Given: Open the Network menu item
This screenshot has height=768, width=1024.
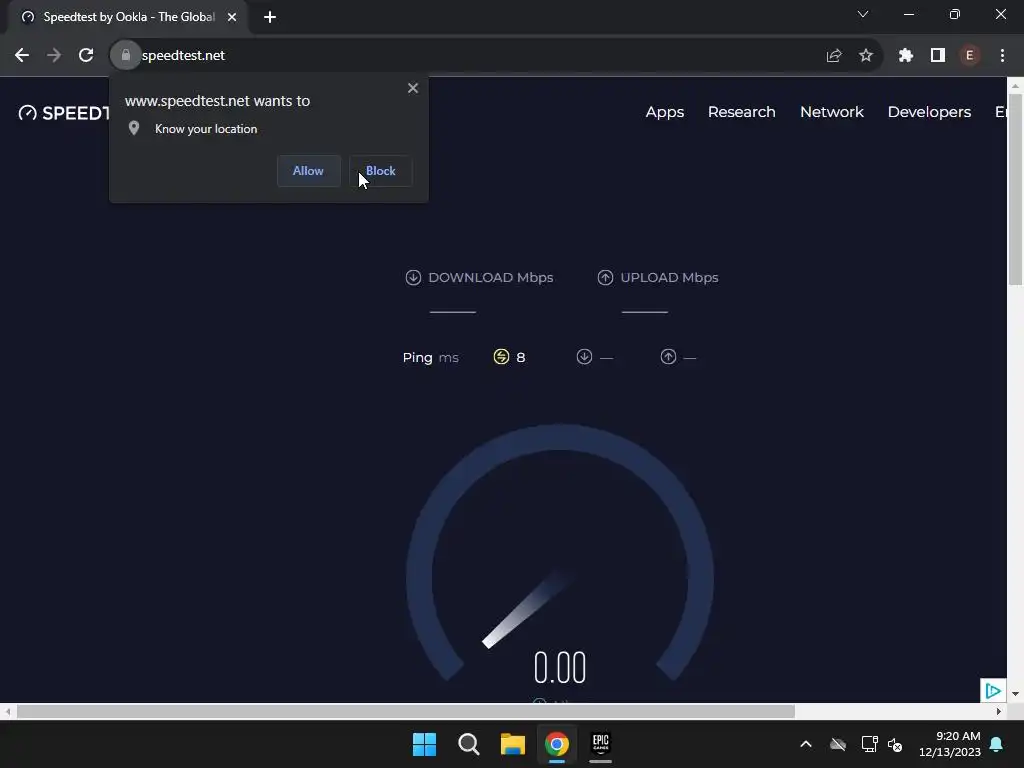Looking at the screenshot, I should point(832,112).
